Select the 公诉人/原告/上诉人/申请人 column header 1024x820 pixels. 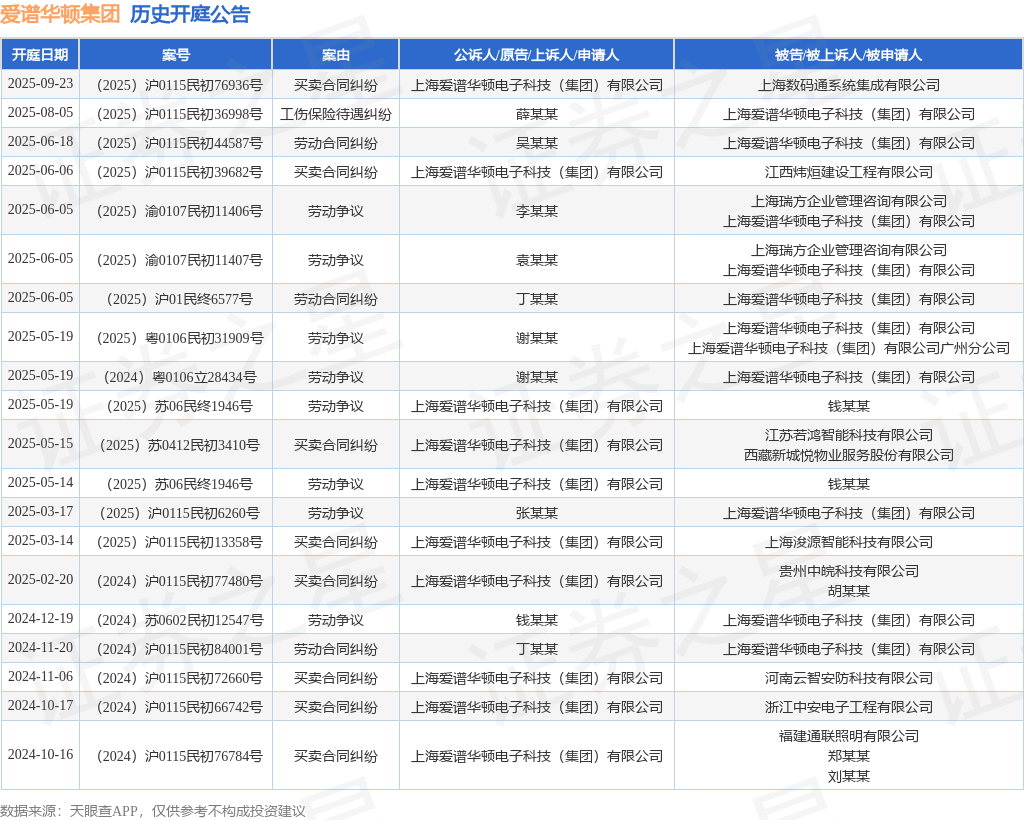point(536,55)
